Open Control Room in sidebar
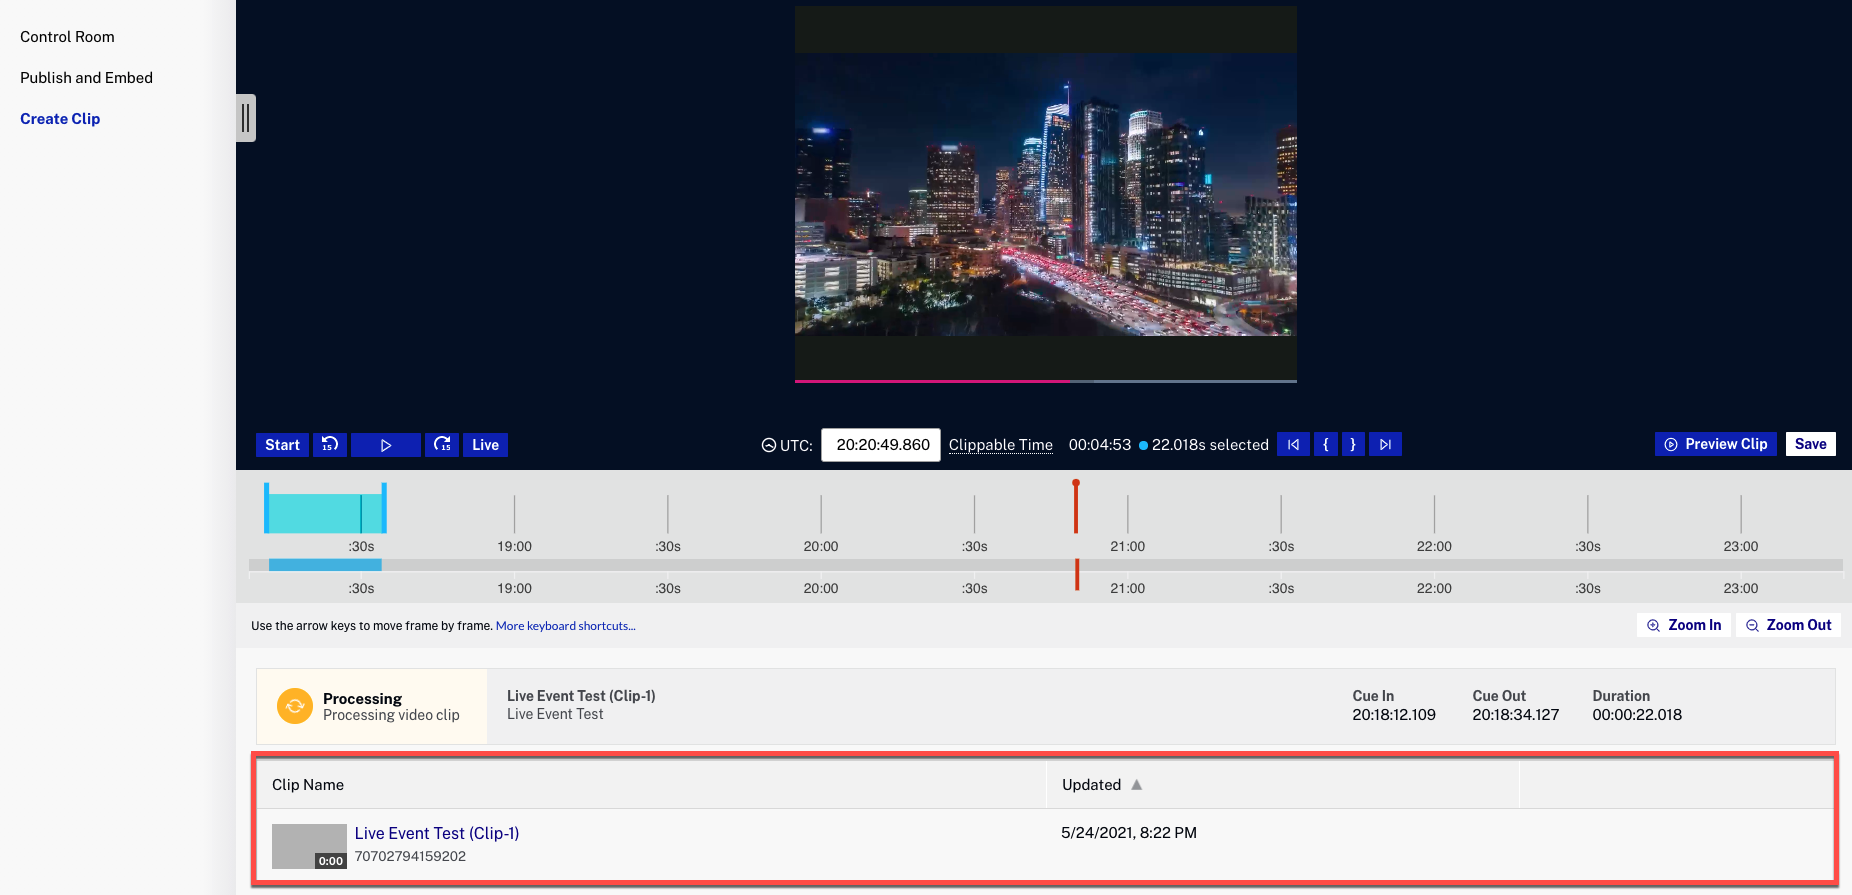The image size is (1852, 895). pyautogui.click(x=67, y=37)
